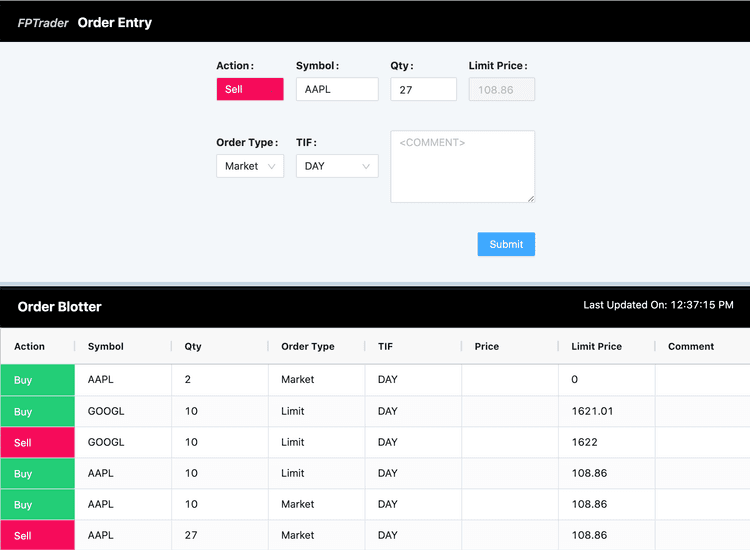Sort by the Qty column header
750x550 pixels.
click(193, 346)
